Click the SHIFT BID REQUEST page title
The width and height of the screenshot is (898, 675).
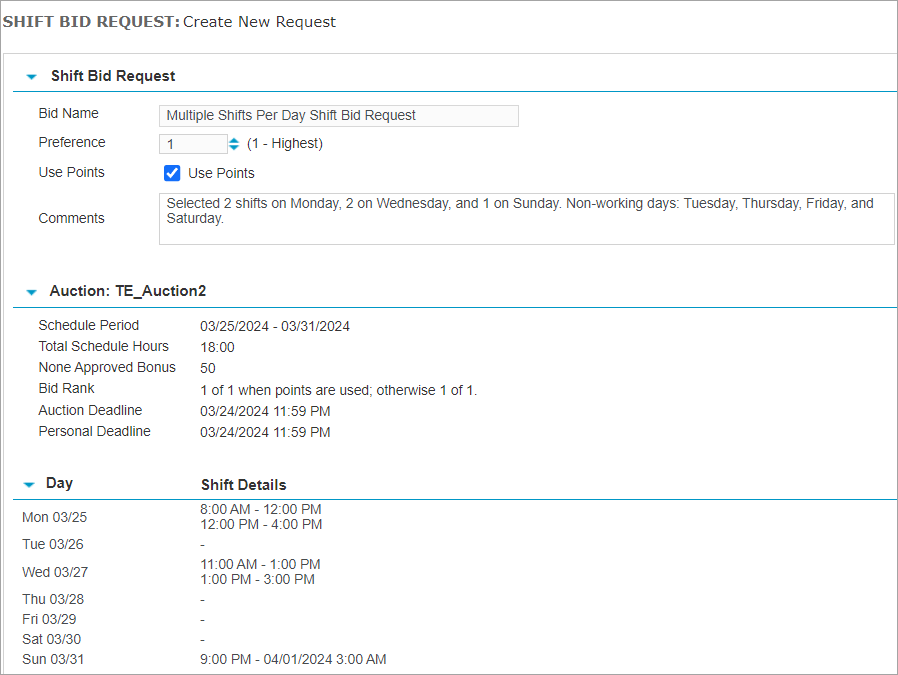click(x=95, y=21)
